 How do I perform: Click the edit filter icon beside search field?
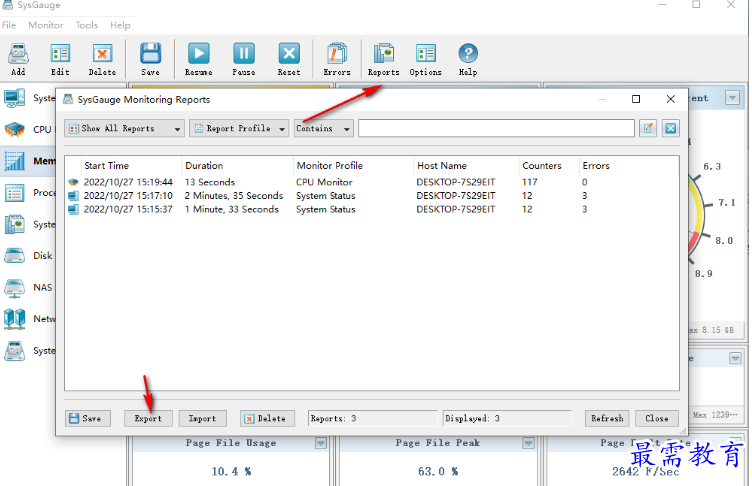pyautogui.click(x=648, y=128)
